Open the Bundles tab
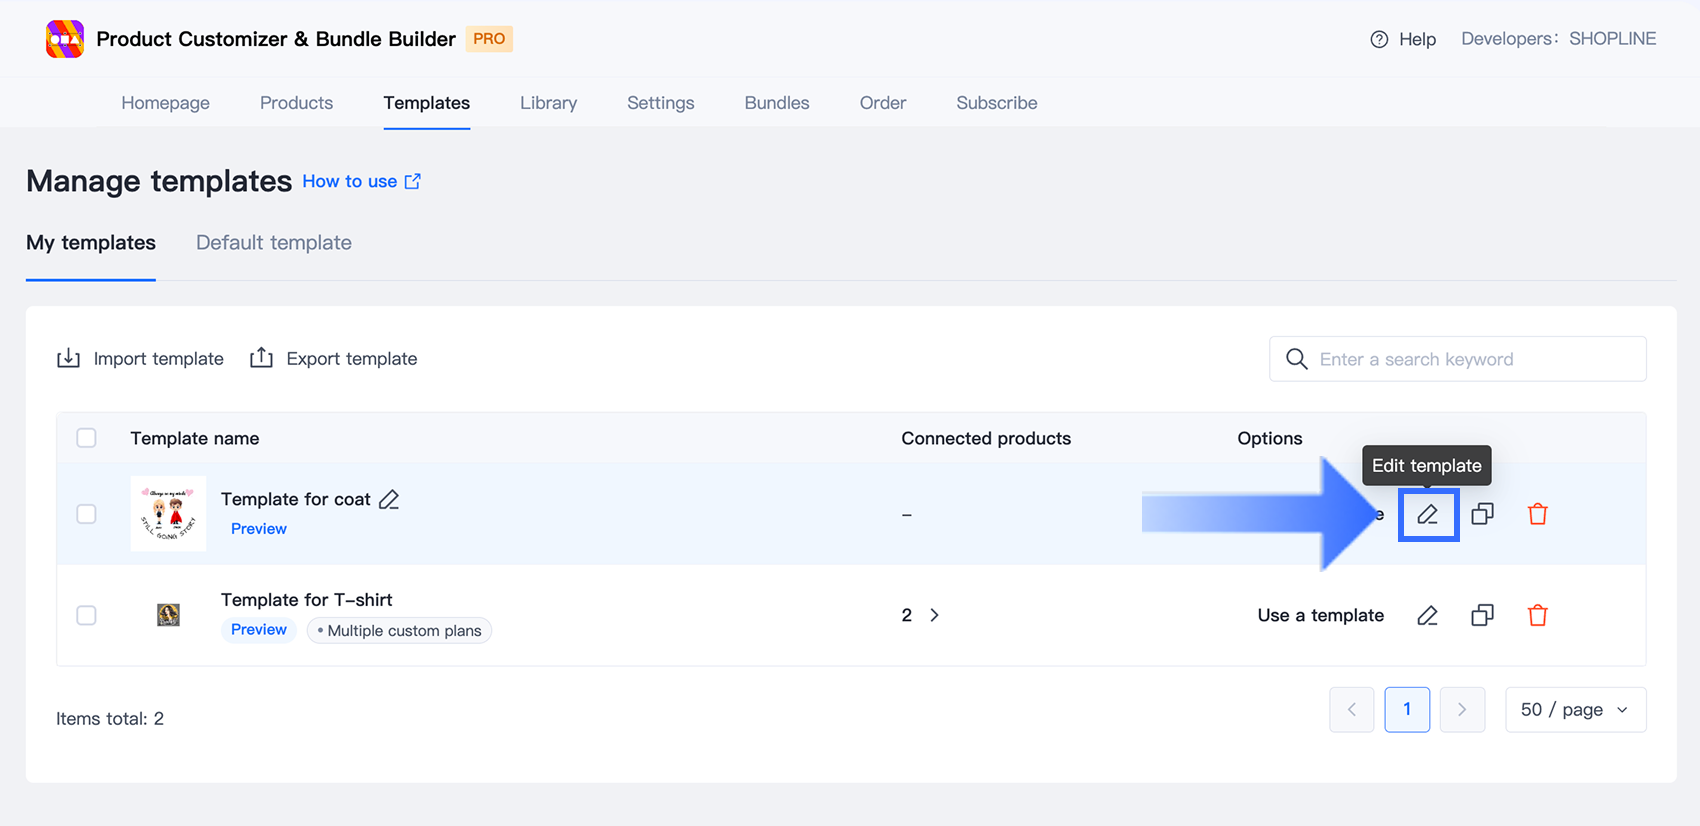 777,103
